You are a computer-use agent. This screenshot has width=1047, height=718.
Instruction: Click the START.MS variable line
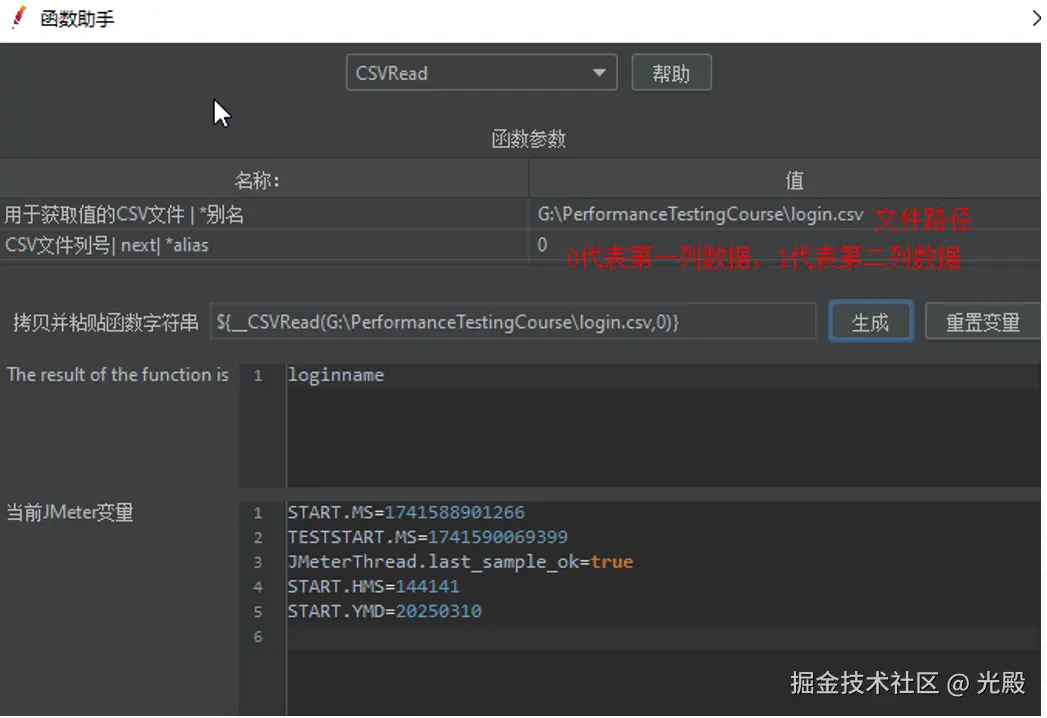tap(406, 512)
